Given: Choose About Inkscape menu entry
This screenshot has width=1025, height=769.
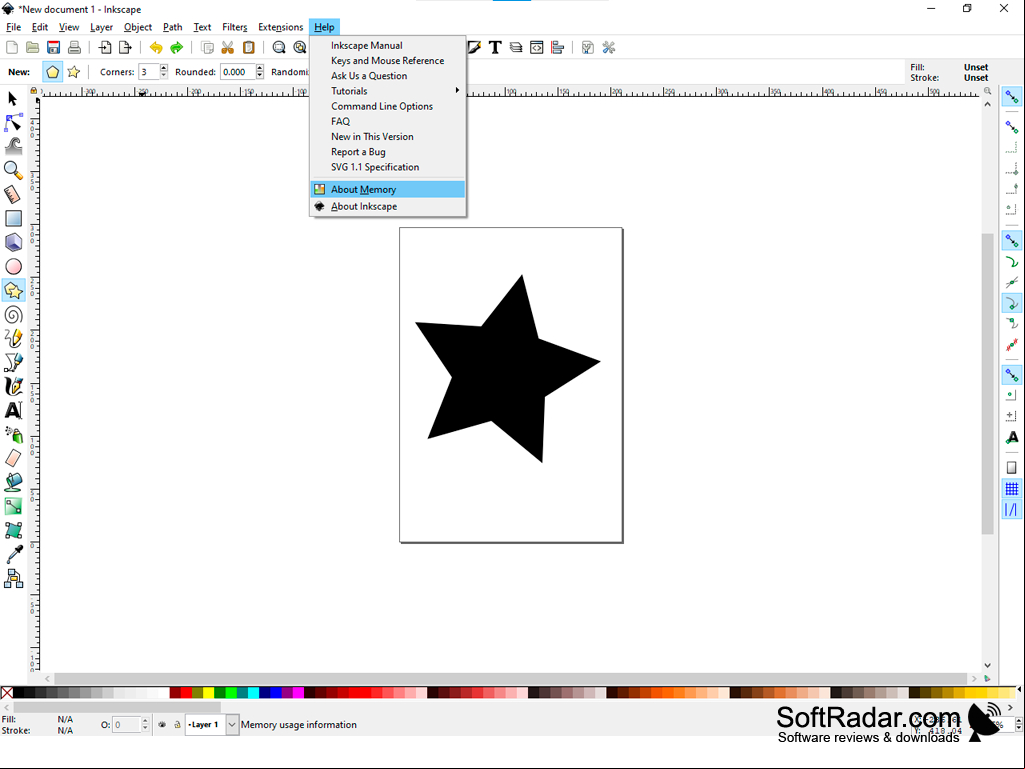Looking at the screenshot, I should click(388, 207).
